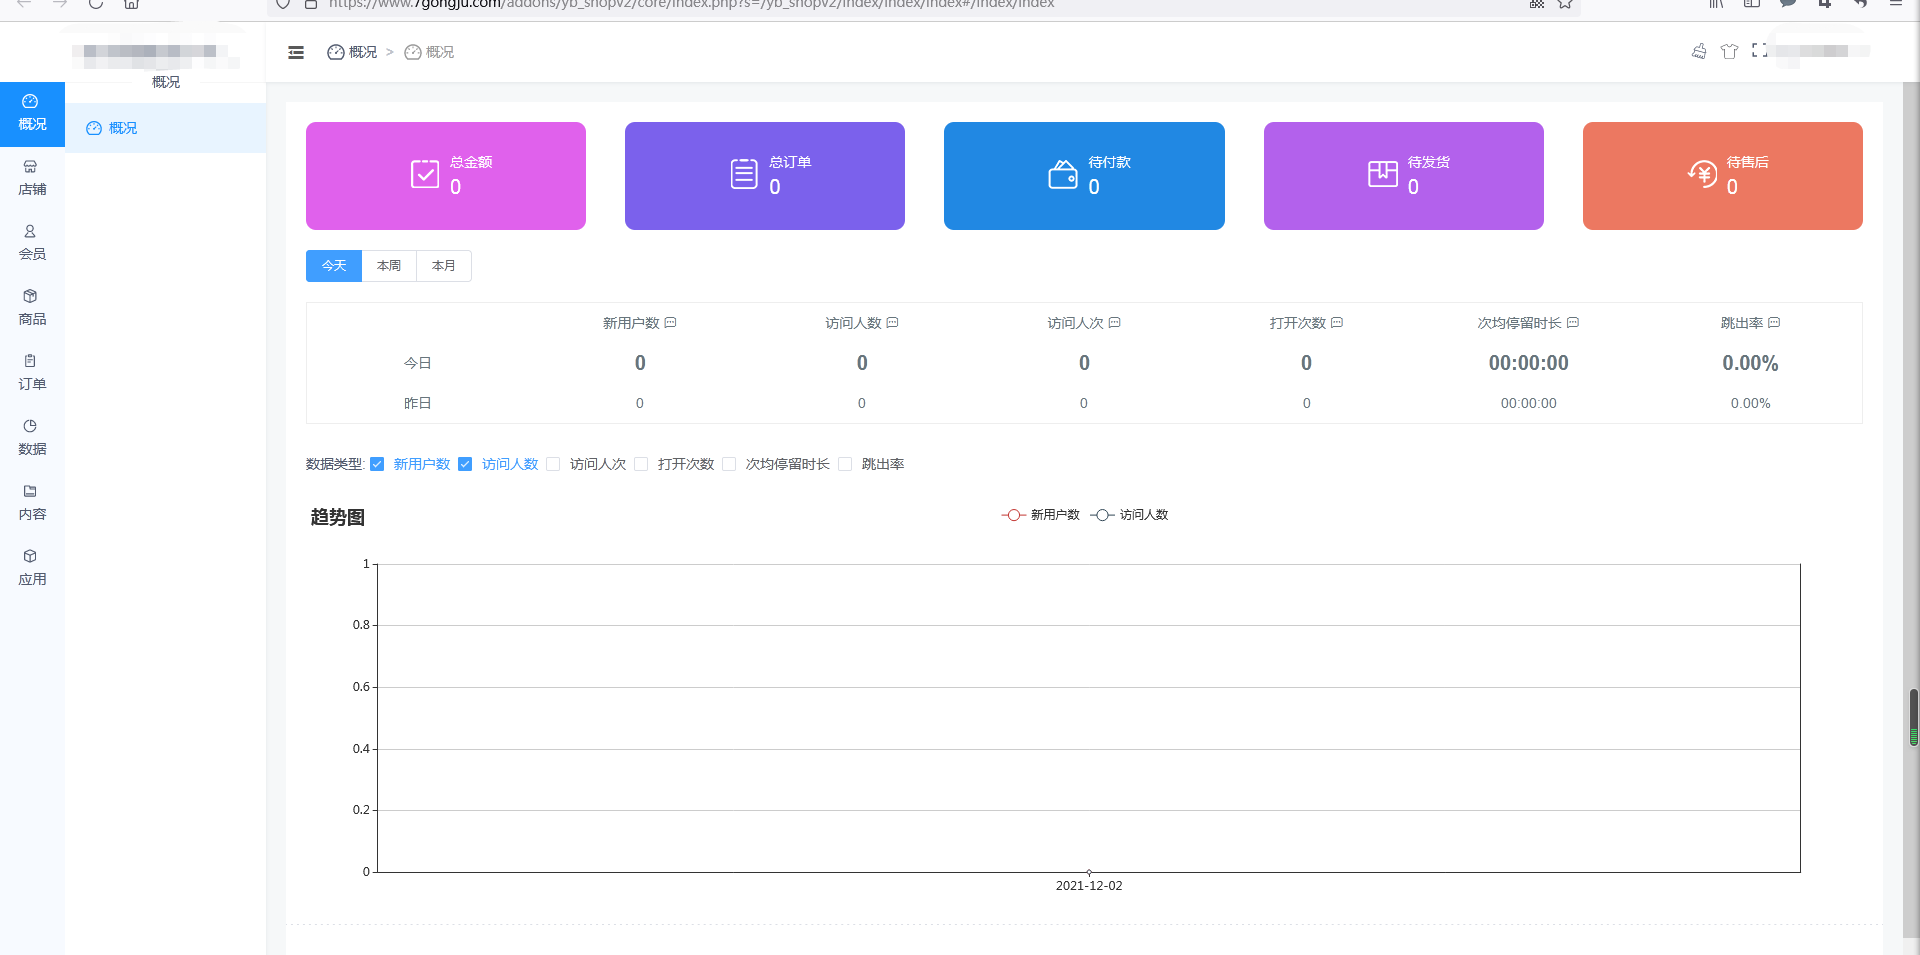1920x955 pixels.
Task: Uncheck the 新用户数 data type
Action: coord(377,464)
